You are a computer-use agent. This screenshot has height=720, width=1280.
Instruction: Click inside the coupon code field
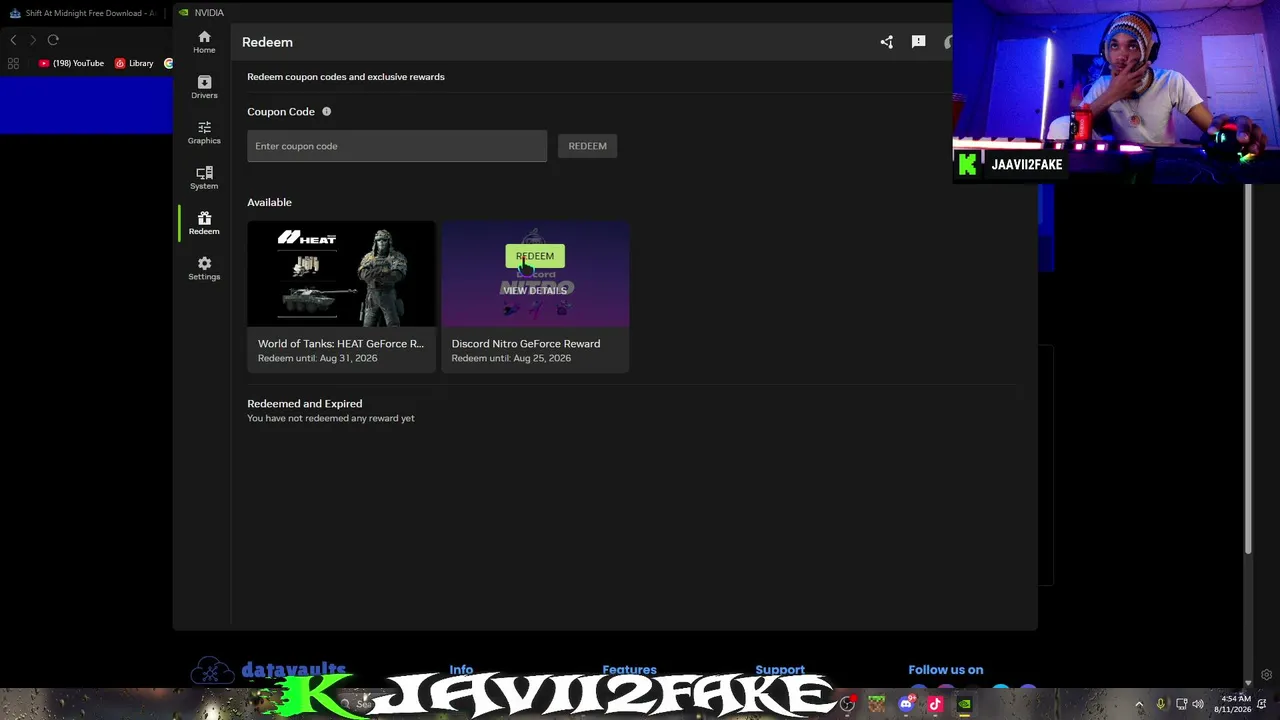(x=397, y=146)
